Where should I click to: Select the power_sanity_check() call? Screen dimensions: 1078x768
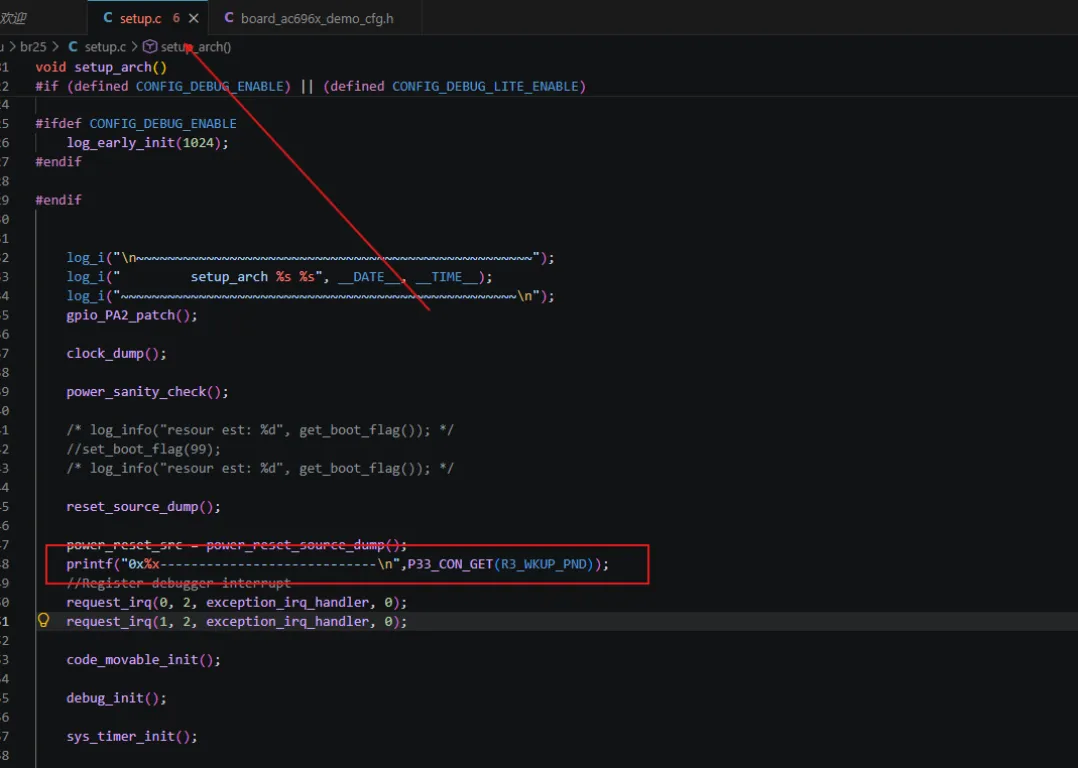click(147, 392)
